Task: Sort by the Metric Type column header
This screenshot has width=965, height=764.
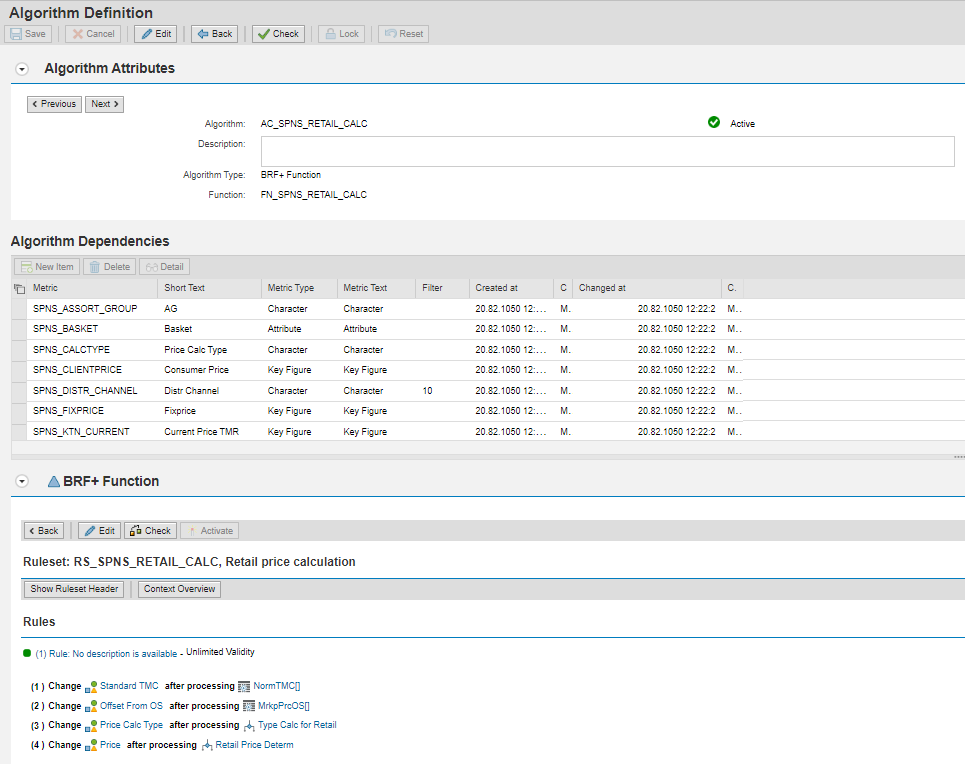Action: (x=290, y=288)
